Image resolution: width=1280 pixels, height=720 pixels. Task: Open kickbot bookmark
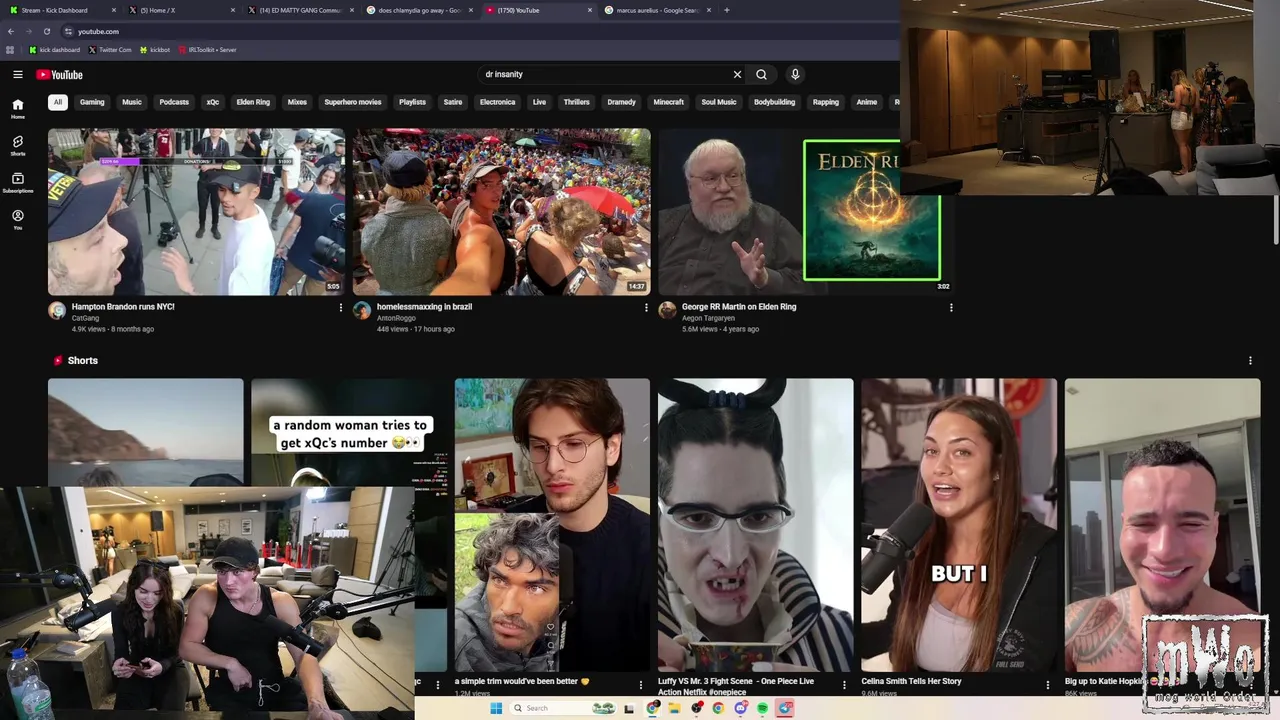[155, 49]
